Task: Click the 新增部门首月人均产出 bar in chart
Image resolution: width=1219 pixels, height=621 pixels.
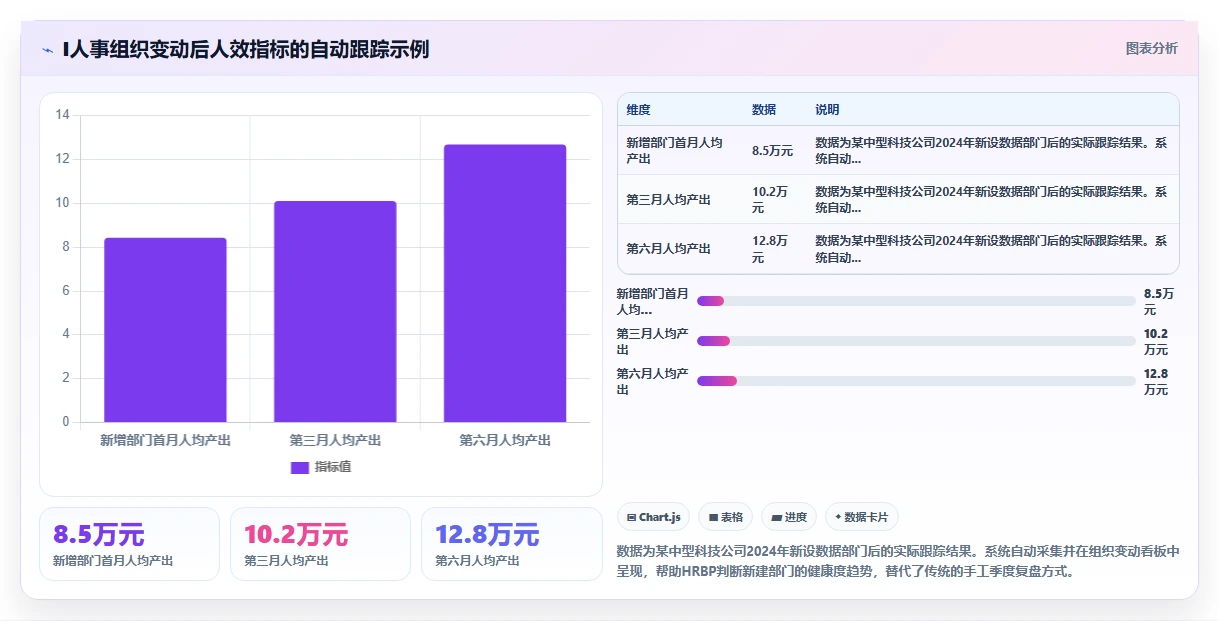Action: pyautogui.click(x=165, y=330)
